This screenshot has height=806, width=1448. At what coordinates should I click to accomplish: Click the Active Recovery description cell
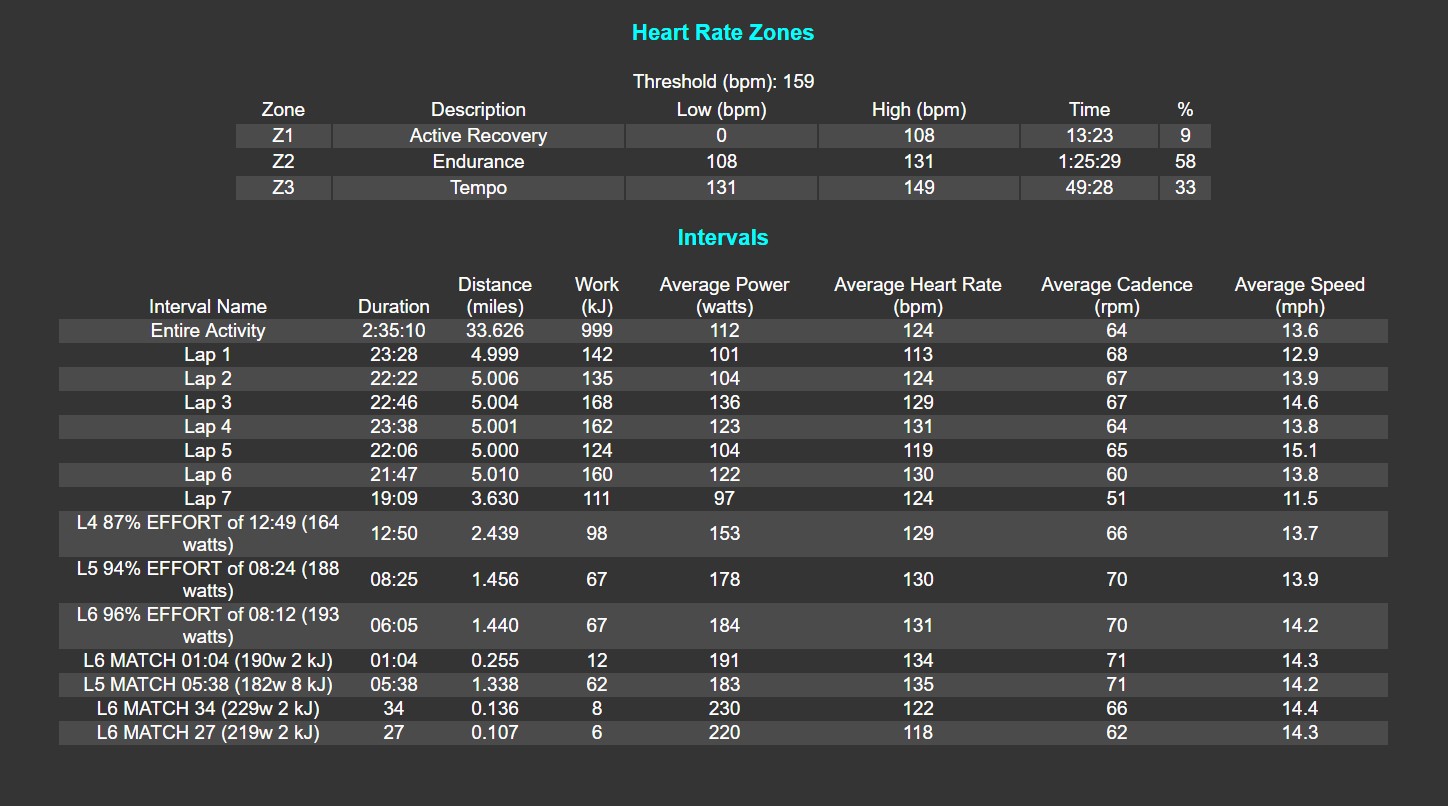pyautogui.click(x=478, y=136)
